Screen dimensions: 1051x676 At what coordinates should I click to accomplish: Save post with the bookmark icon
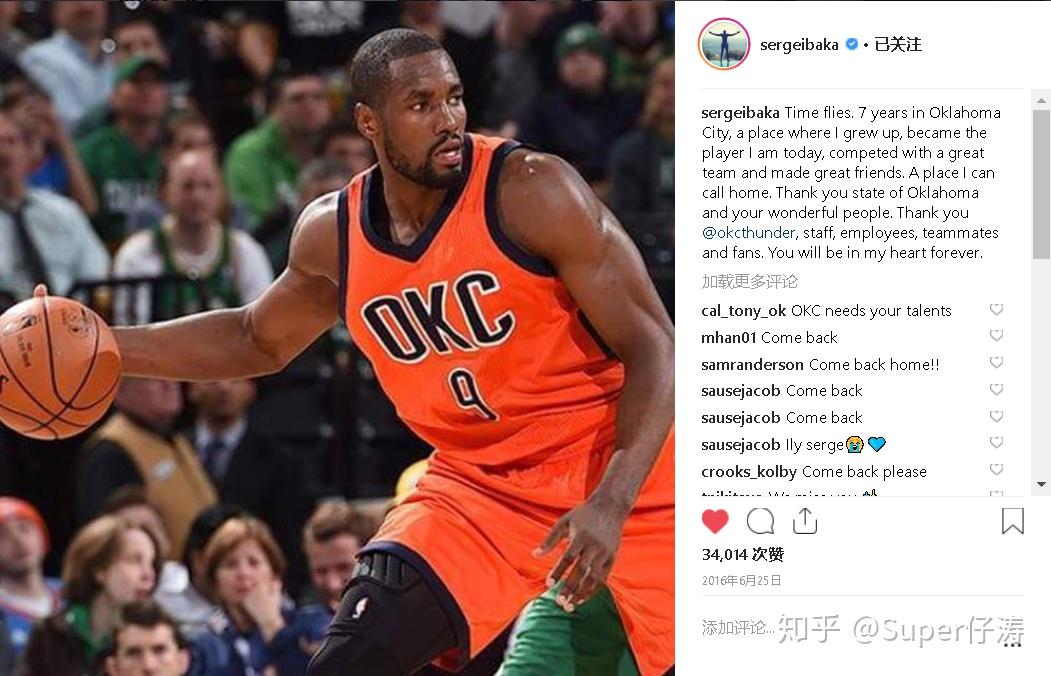[x=1012, y=521]
